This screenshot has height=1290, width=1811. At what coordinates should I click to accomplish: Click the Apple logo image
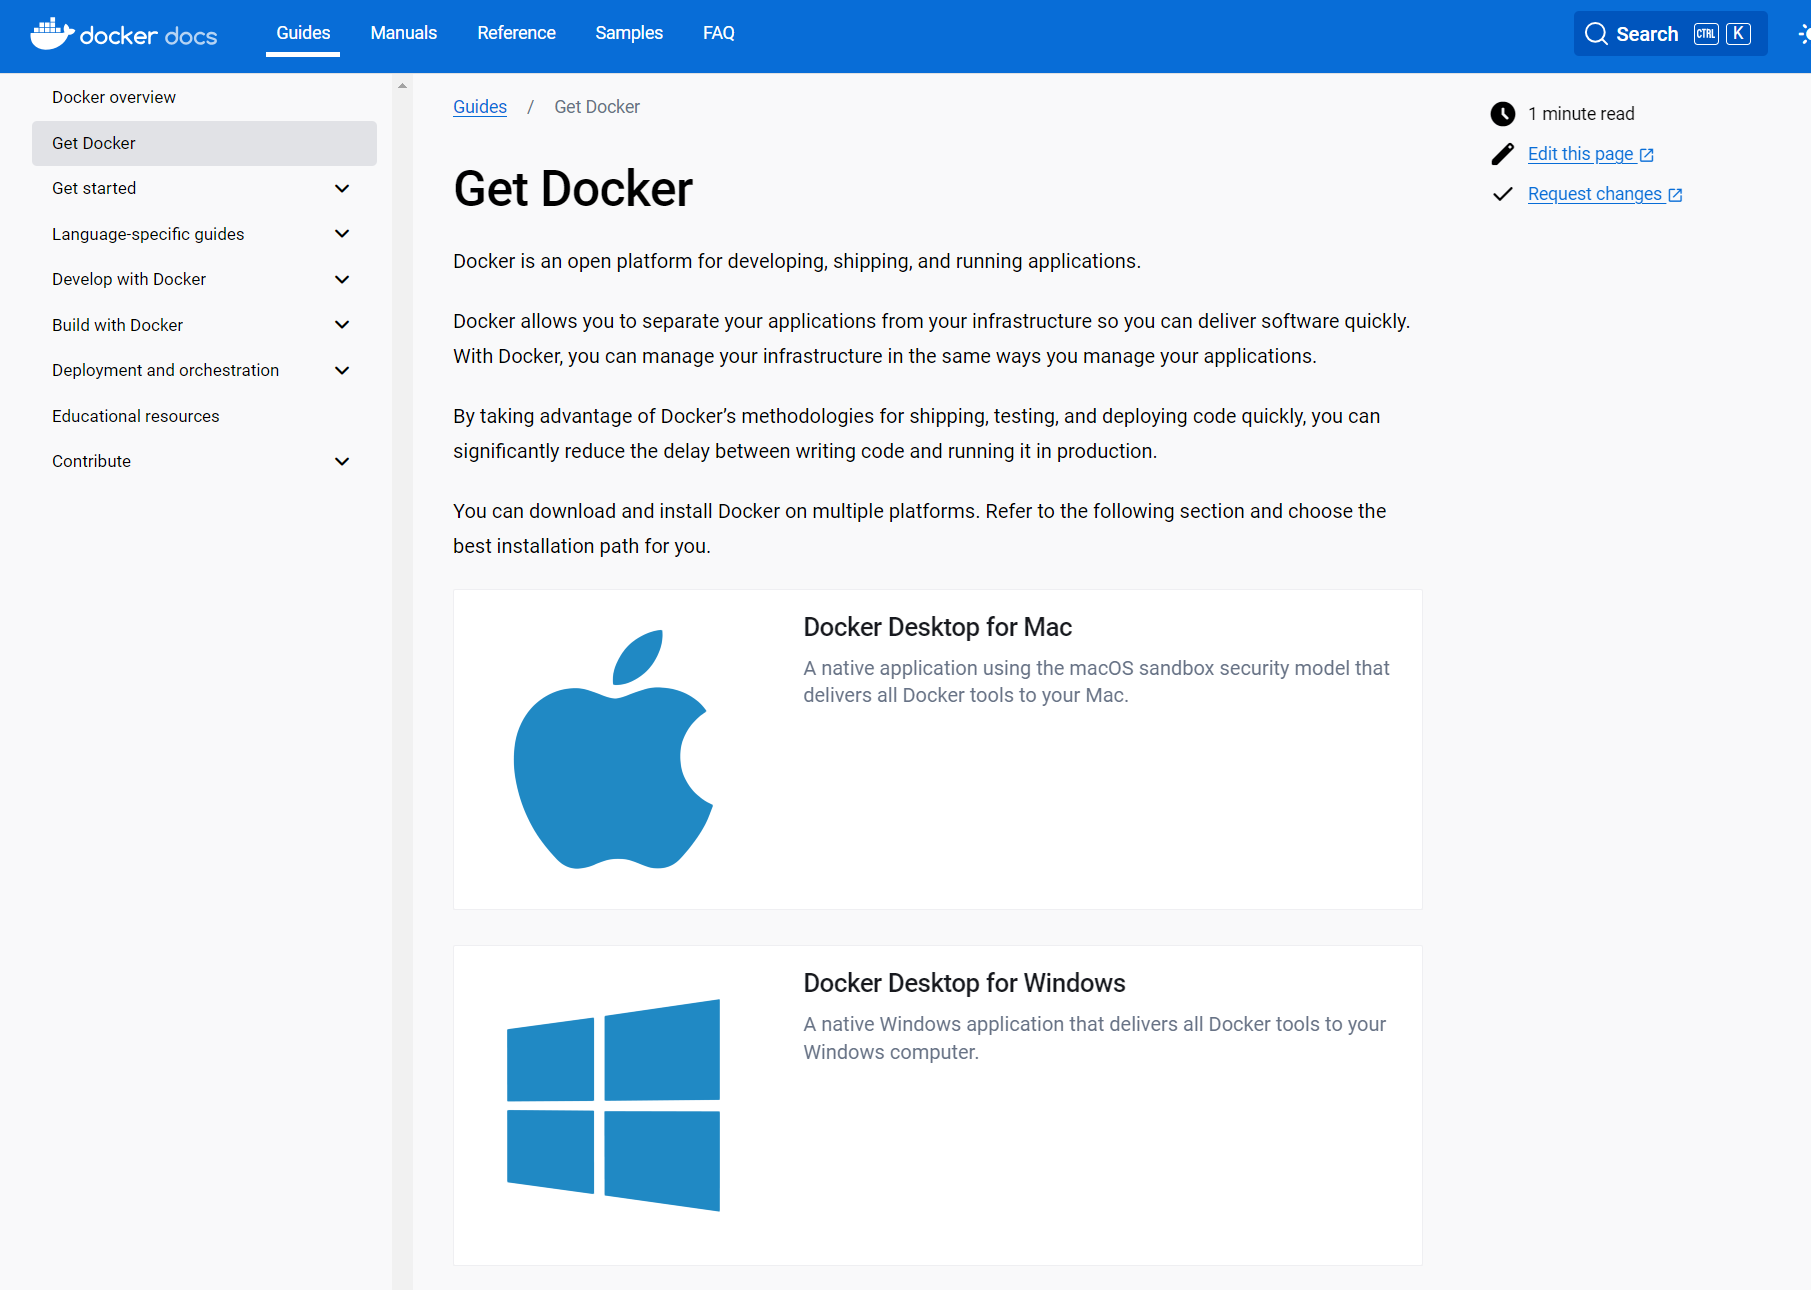[613, 749]
